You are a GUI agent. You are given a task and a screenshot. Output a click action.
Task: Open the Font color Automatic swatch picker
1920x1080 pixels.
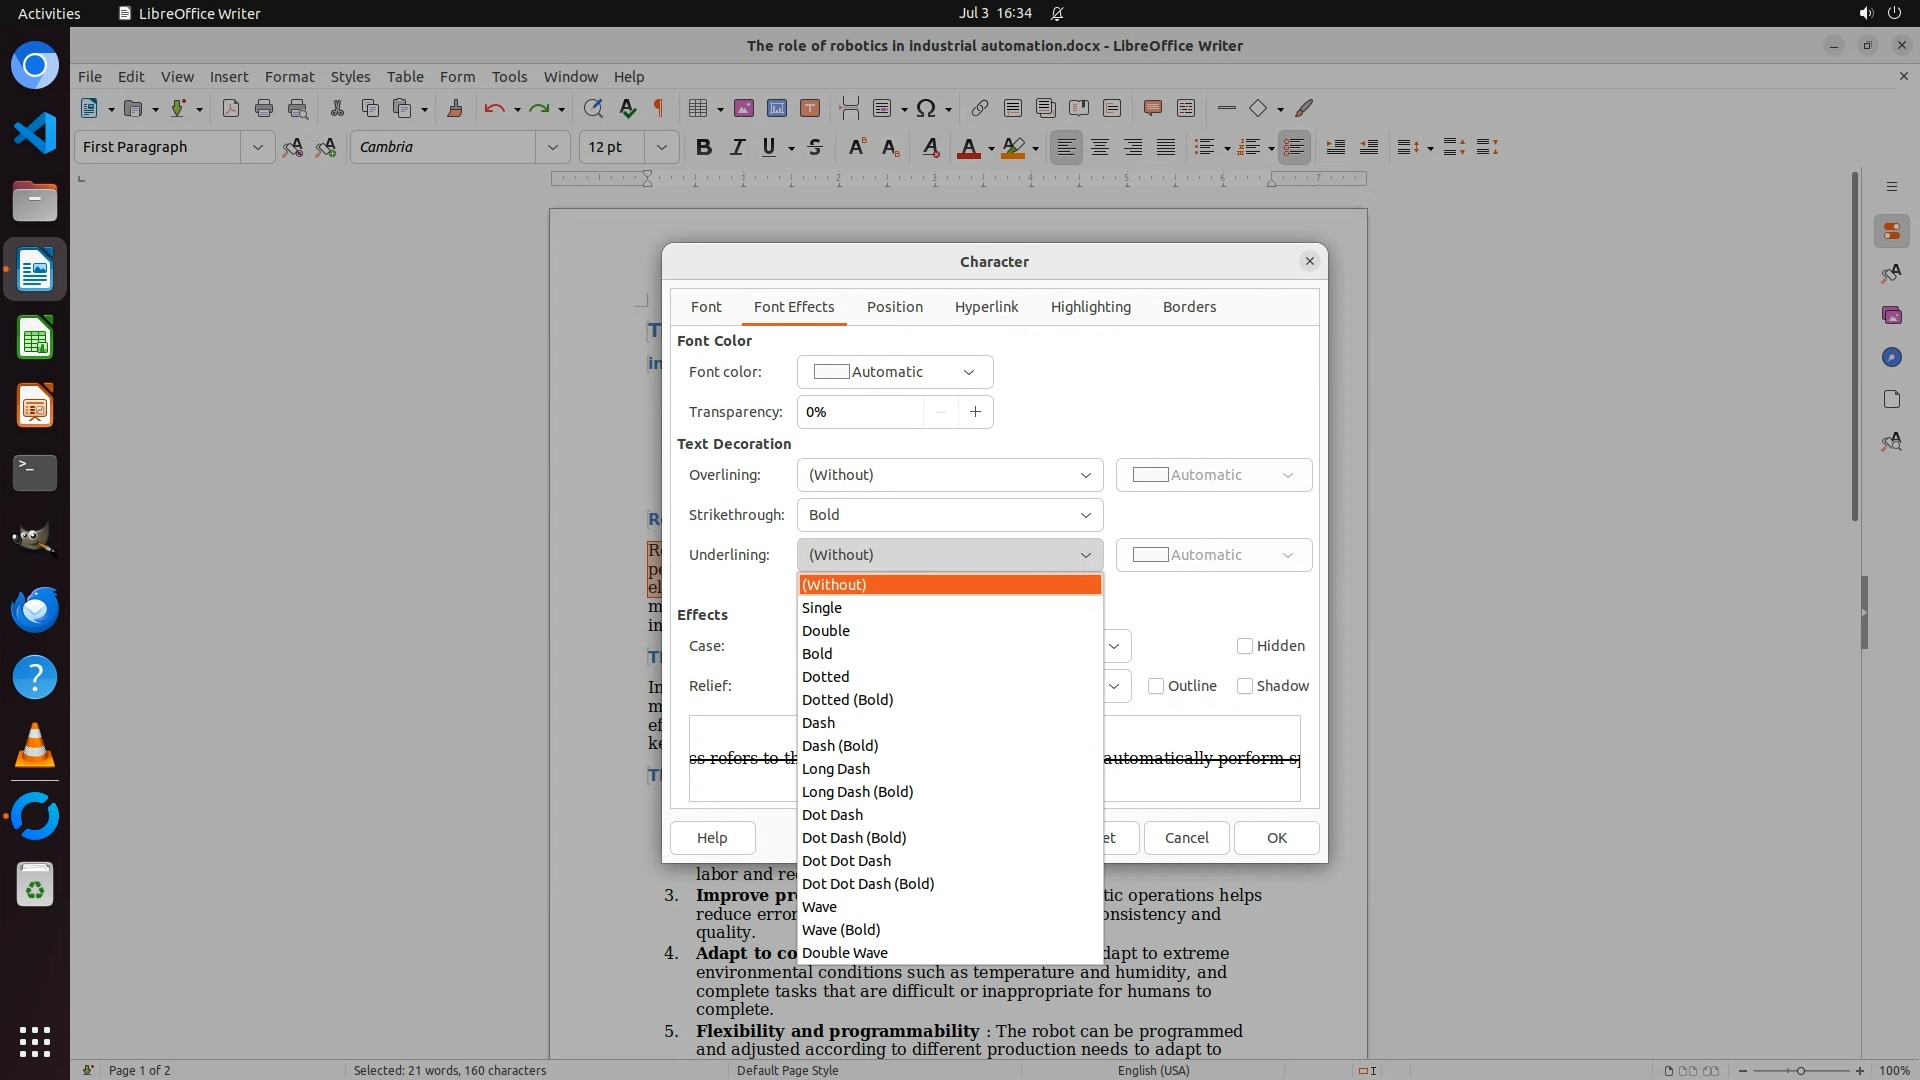coord(894,372)
